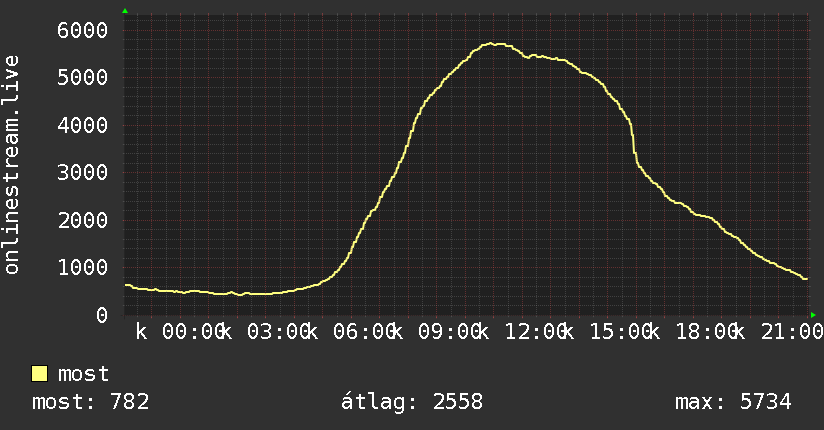Click the '09:00' time axis label

pyautogui.click(x=450, y=332)
